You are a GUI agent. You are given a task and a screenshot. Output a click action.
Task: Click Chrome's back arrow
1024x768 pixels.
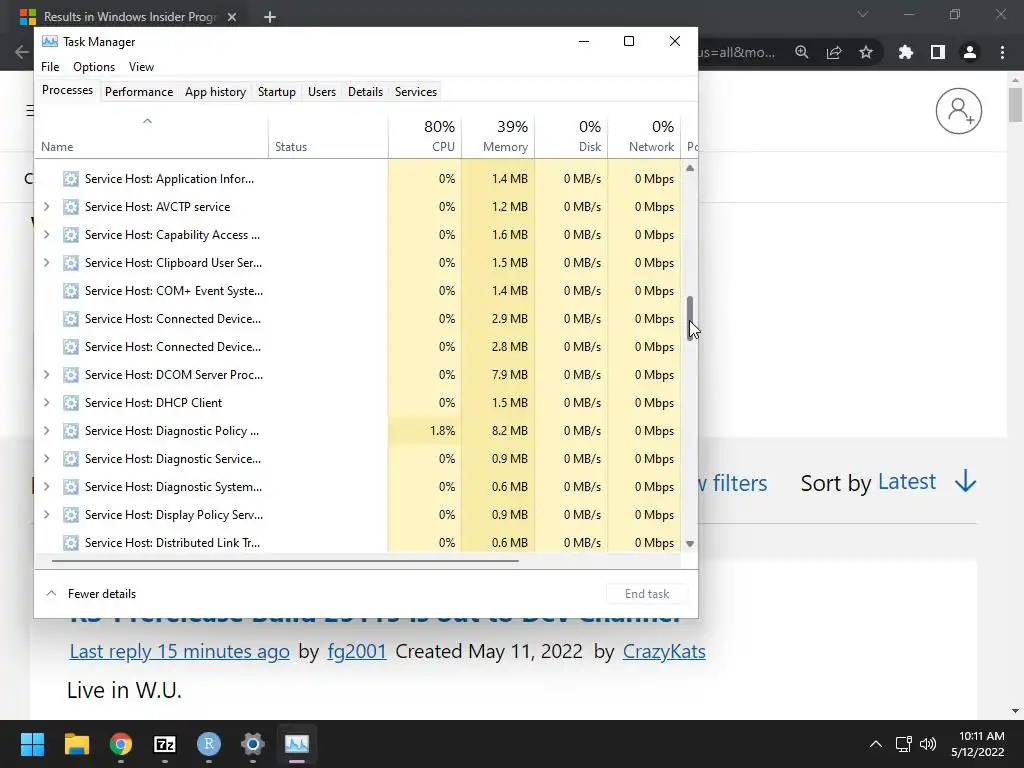click(x=22, y=52)
